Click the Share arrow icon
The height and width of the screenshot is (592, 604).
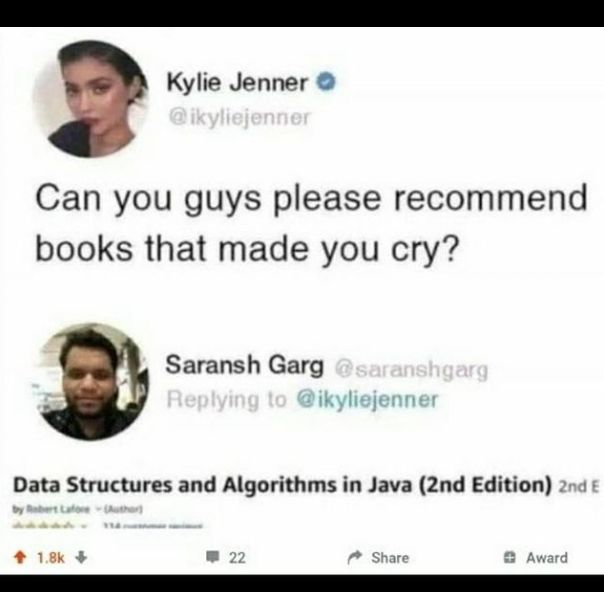tap(354, 557)
